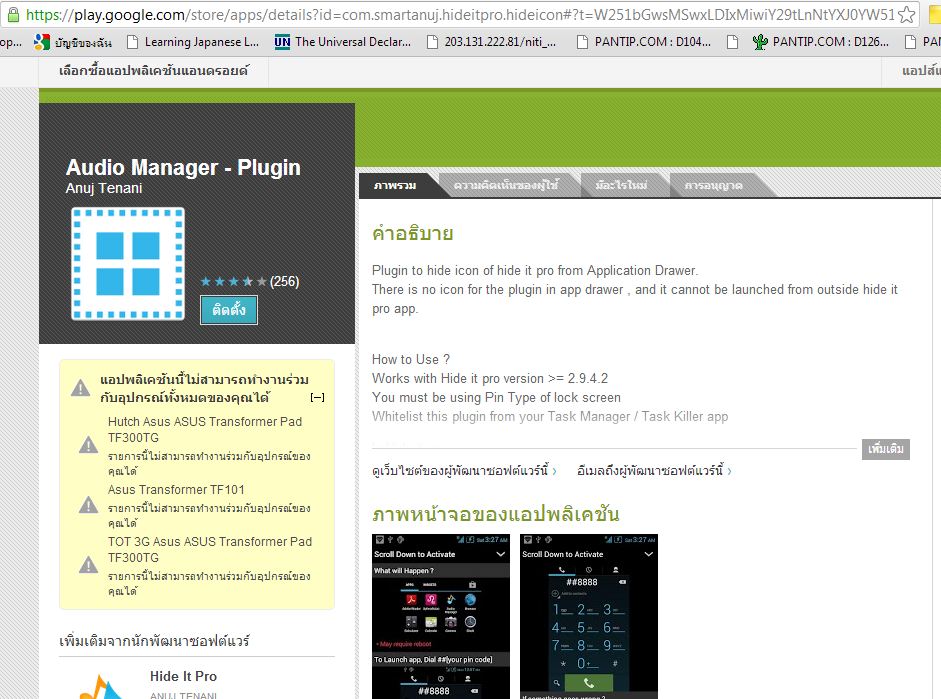Image resolution: width=941 pixels, height=699 pixels.
Task: Click the Hide It Pro app icon
Action: point(102,687)
